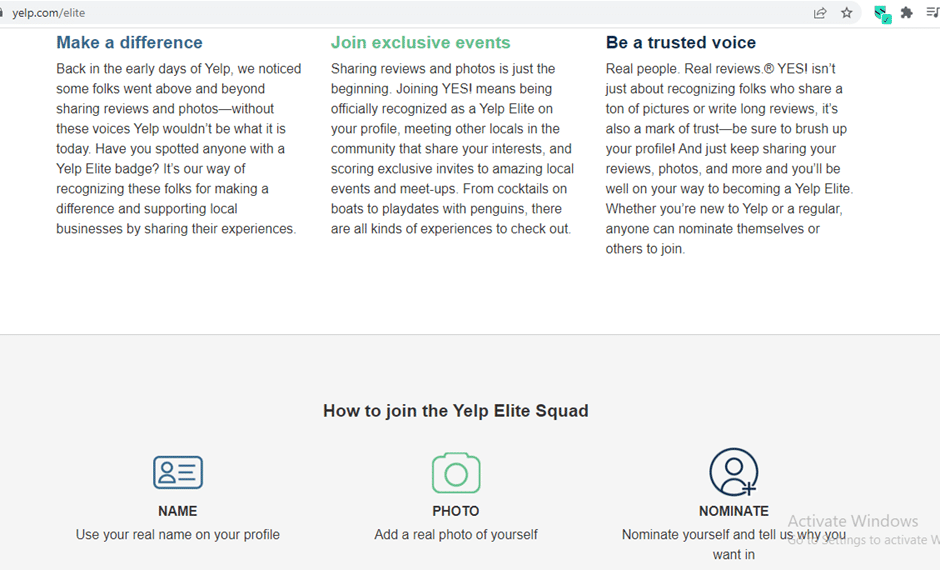Open the green extension icon in toolbar
This screenshot has height=570, width=940.
click(882, 14)
